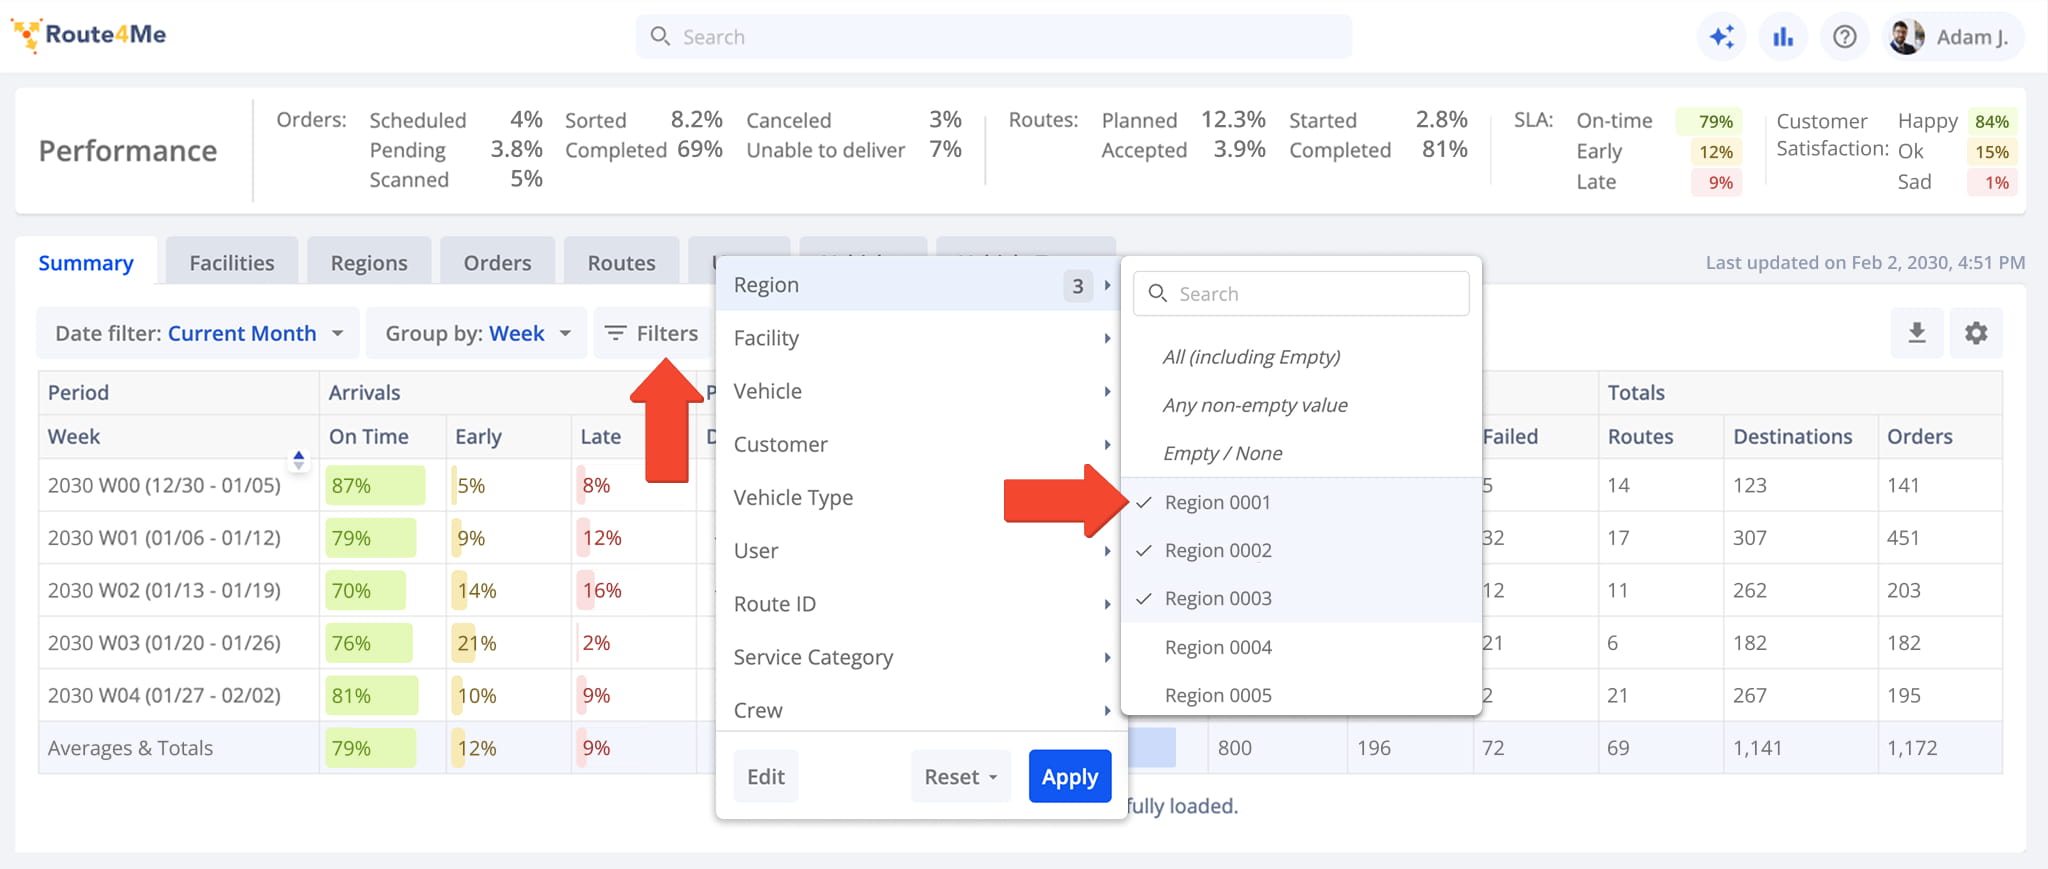Switch to the Regions tab

pos(369,263)
